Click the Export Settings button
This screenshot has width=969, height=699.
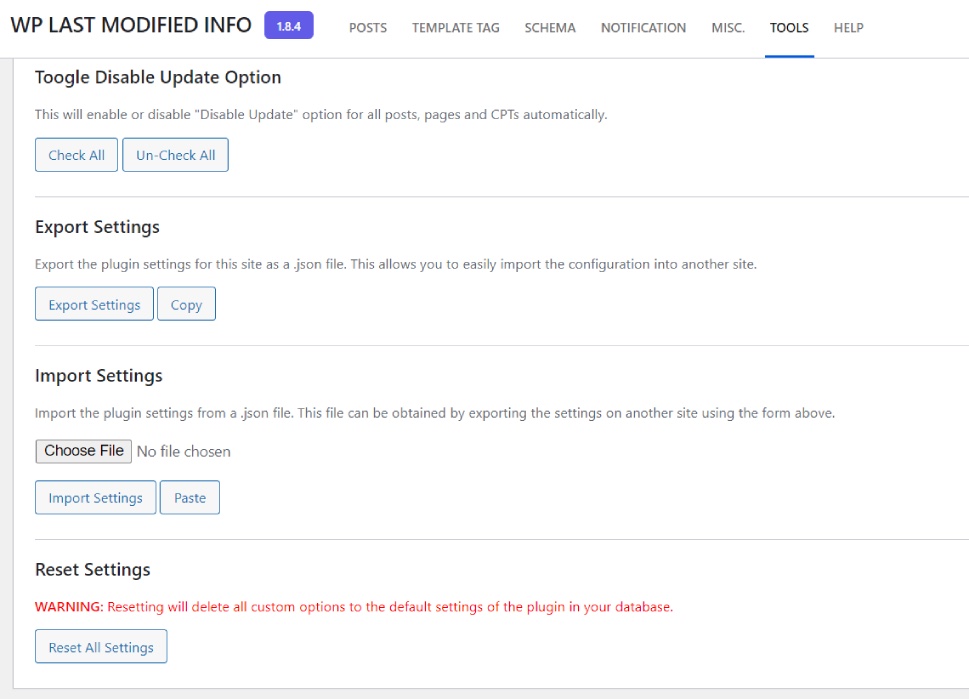pyautogui.click(x=94, y=305)
